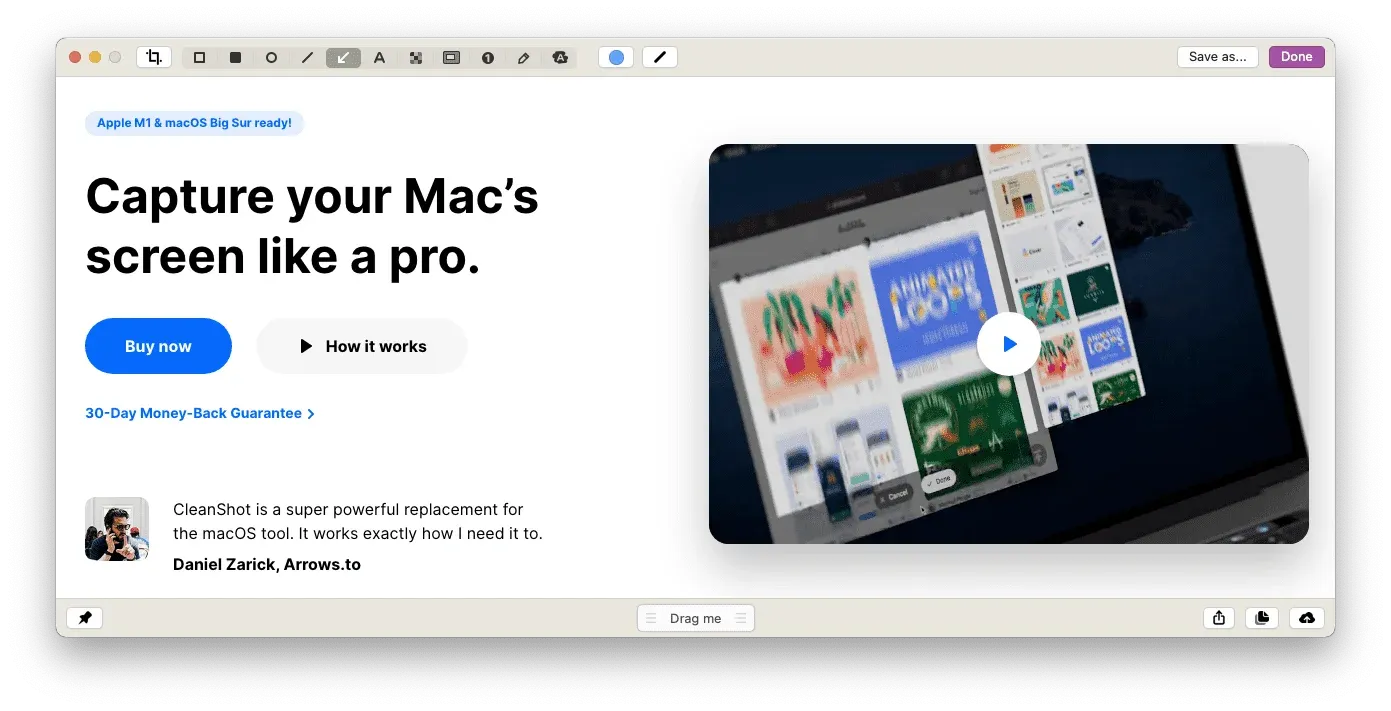Click the Save as... button
Screen dimensions: 1391x711
pos(1217,57)
